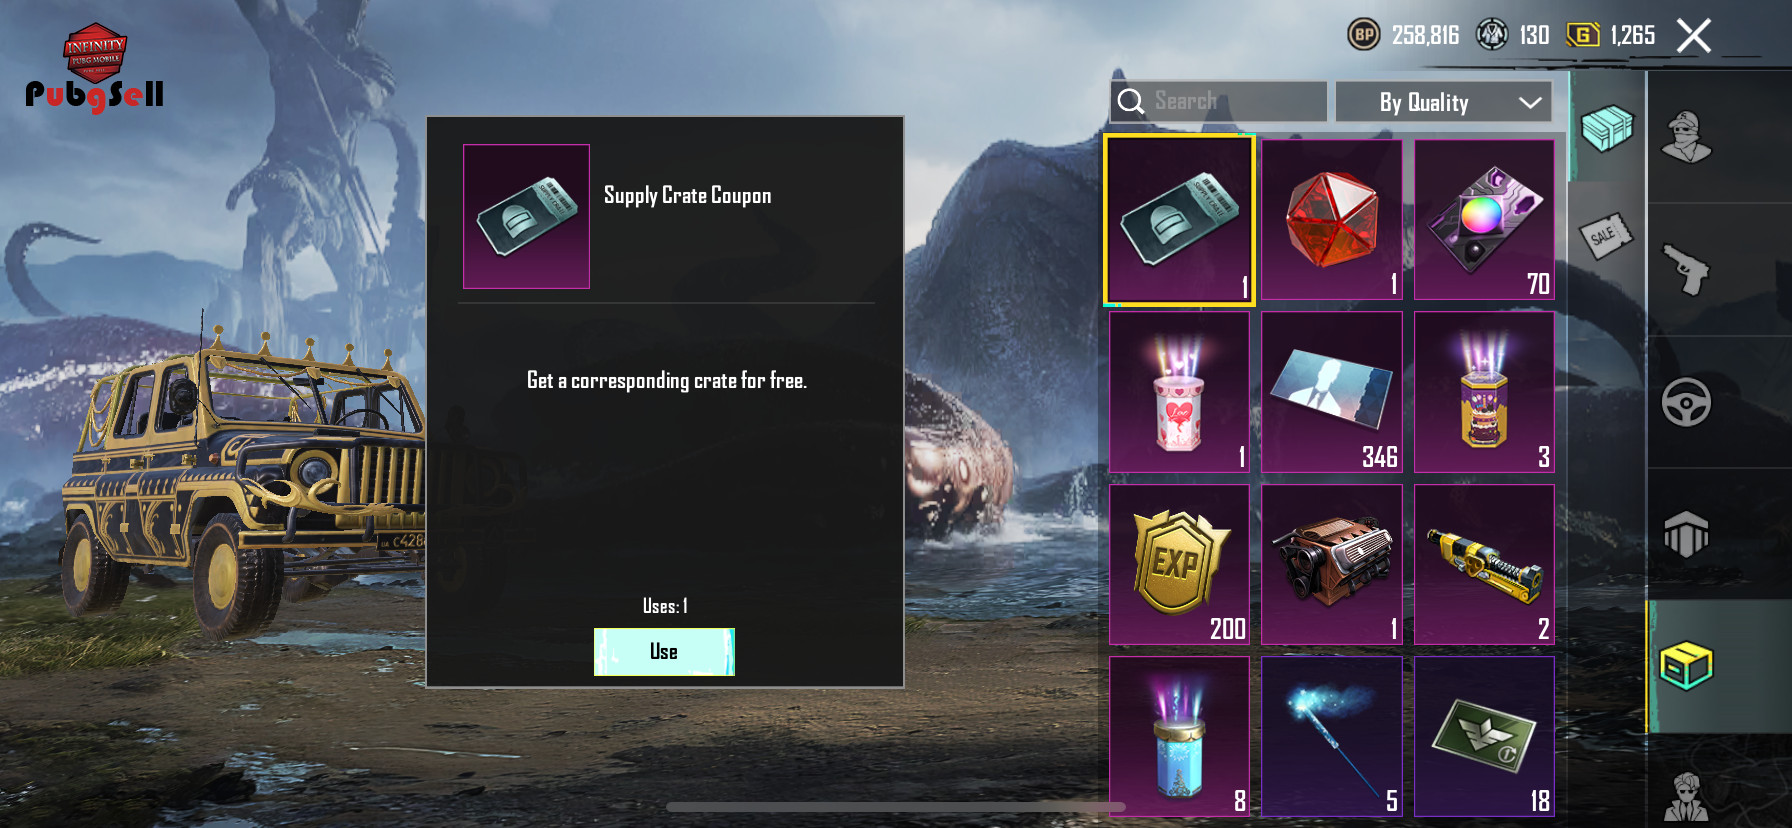1792x828 pixels.
Task: Select the engine item in inventory
Action: [1332, 564]
